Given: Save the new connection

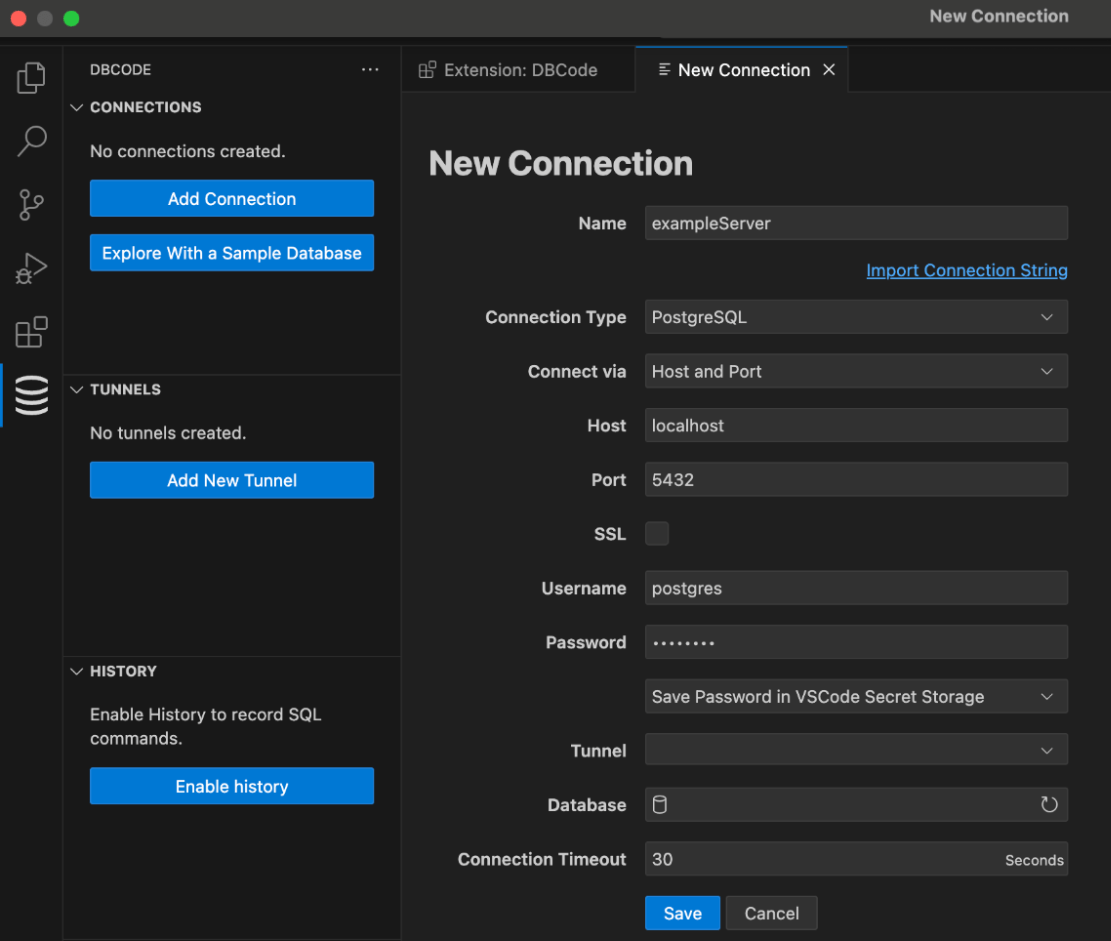Looking at the screenshot, I should pyautogui.click(x=682, y=913).
